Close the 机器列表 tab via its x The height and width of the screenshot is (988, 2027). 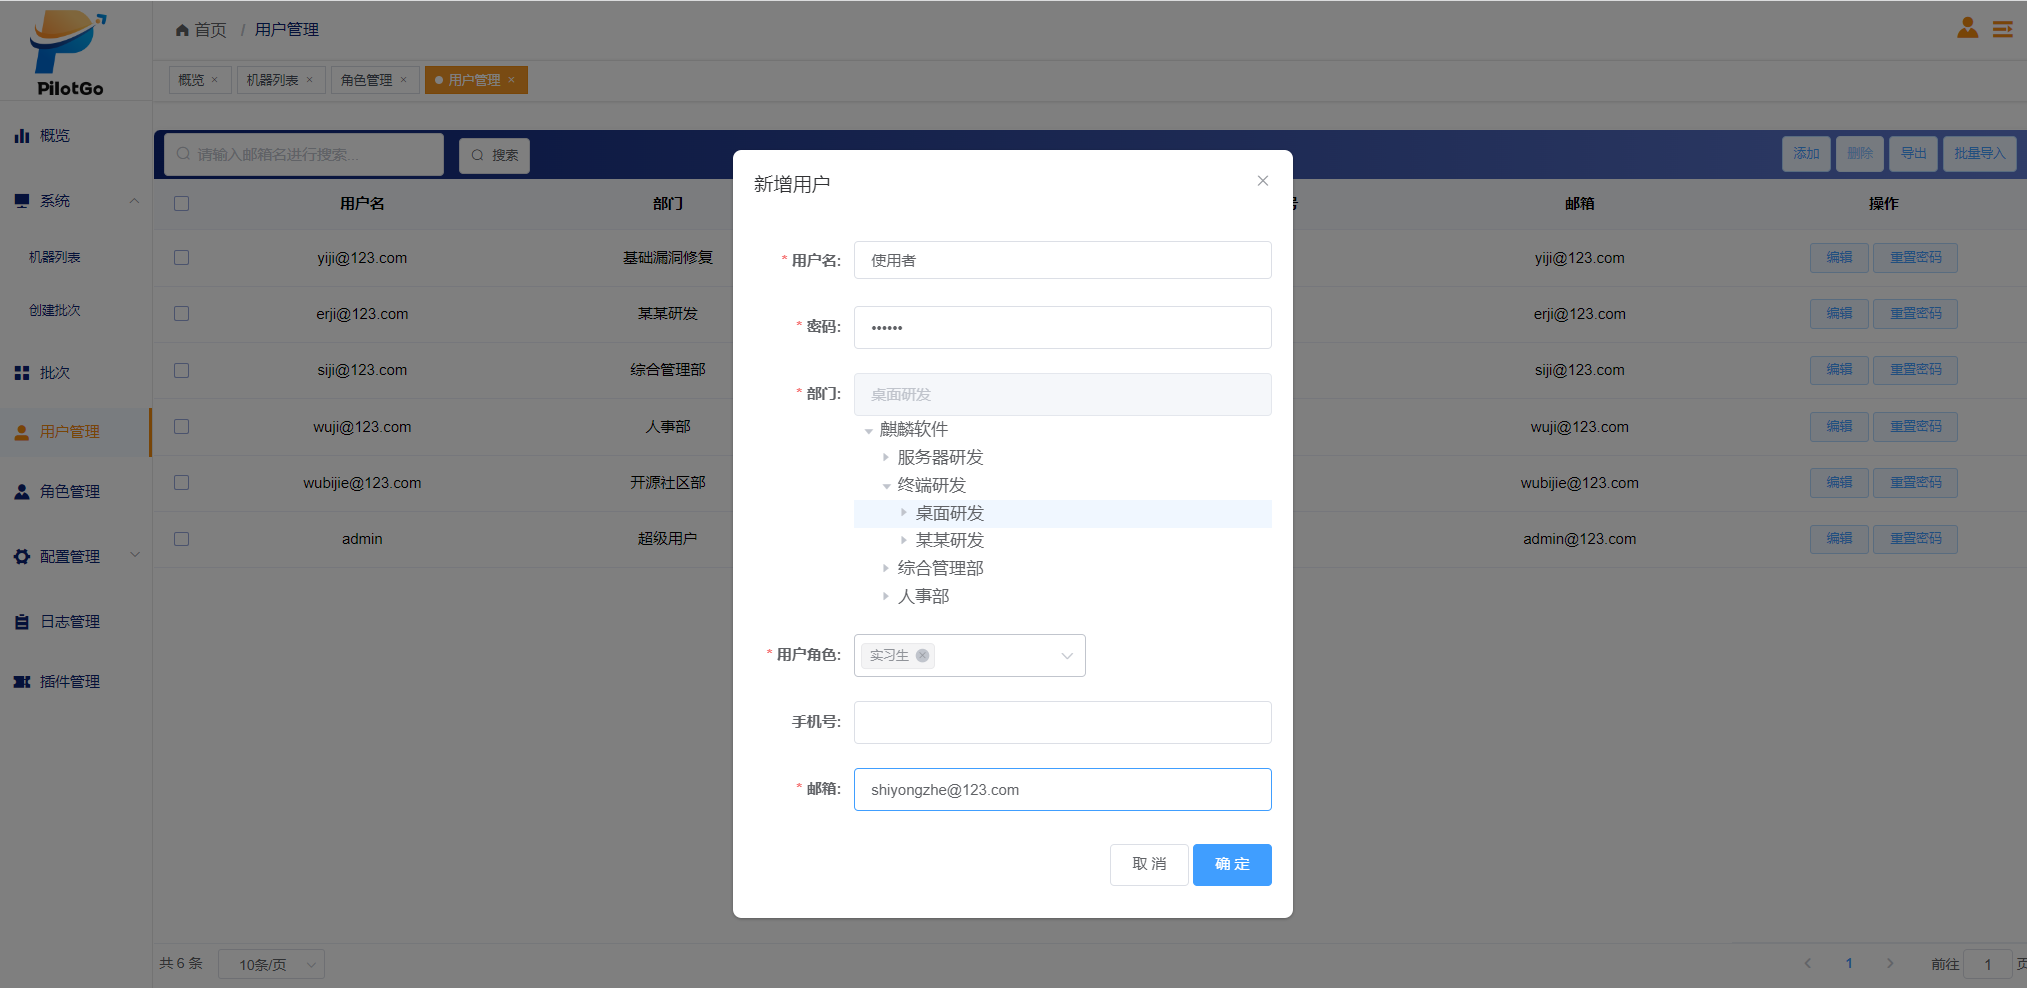[x=310, y=80]
